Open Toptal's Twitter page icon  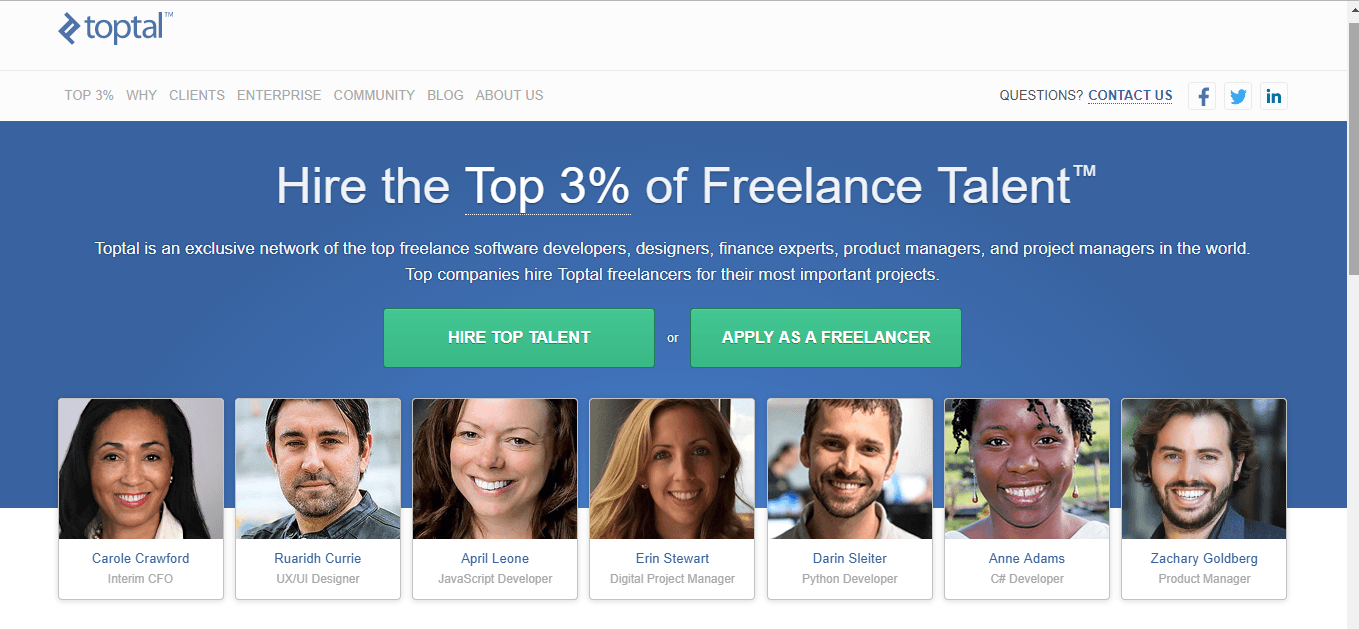pyautogui.click(x=1238, y=96)
